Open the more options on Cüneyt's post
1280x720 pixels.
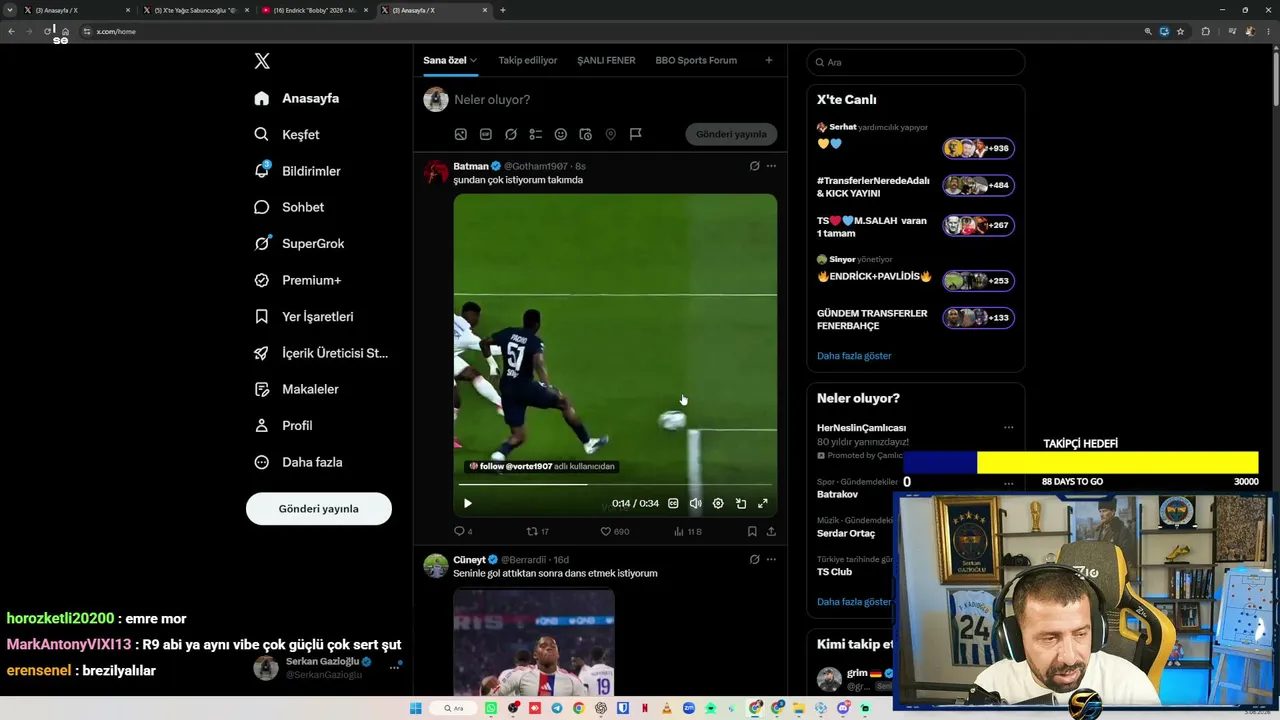[x=771, y=560]
